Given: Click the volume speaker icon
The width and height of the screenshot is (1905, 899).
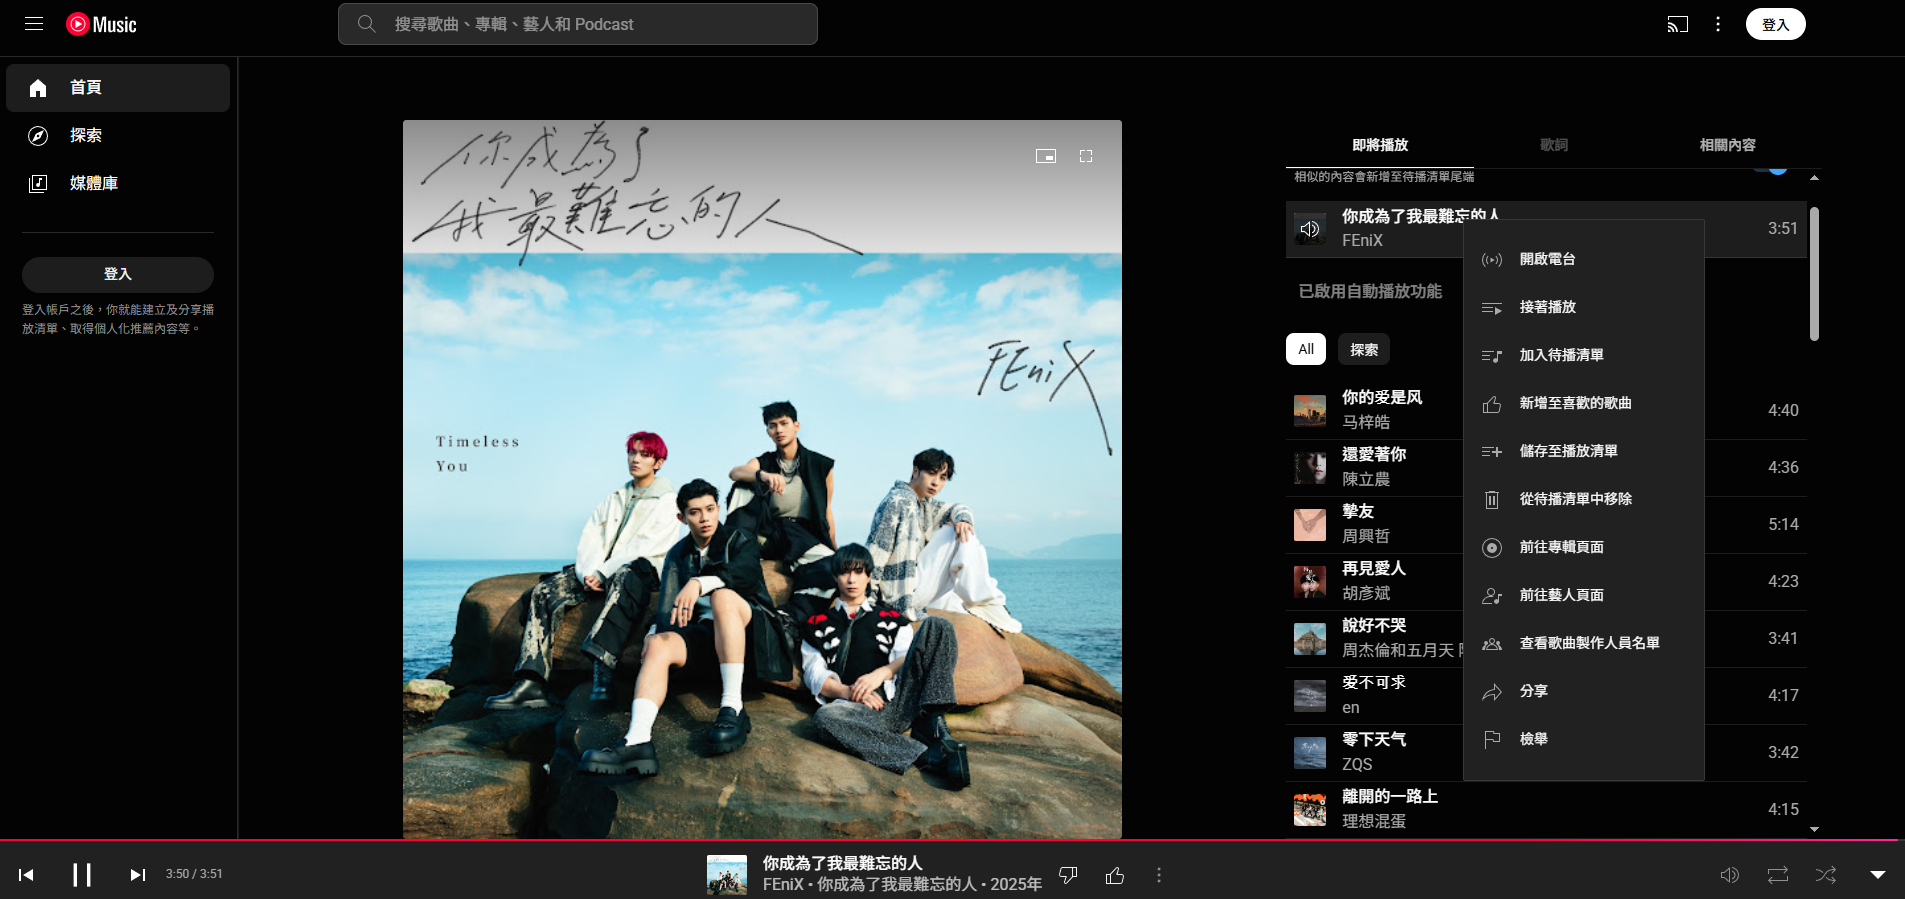Looking at the screenshot, I should click(x=1729, y=875).
